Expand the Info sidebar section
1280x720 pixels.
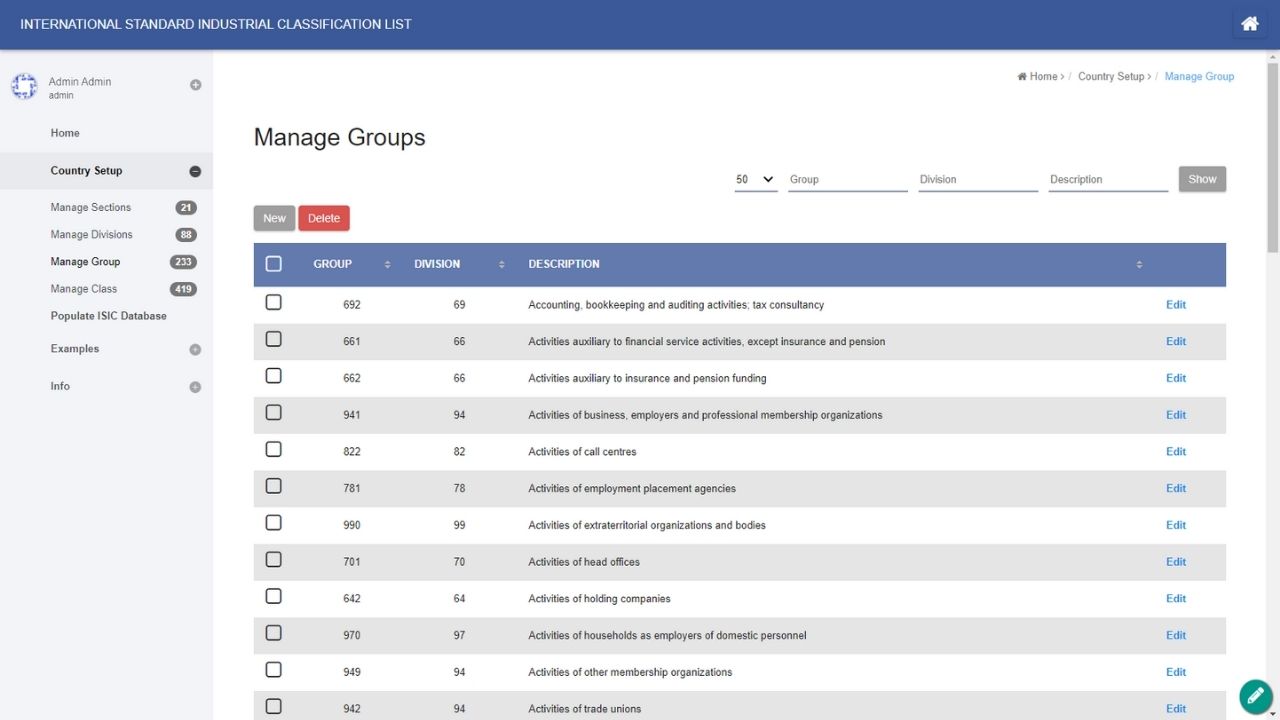point(195,387)
